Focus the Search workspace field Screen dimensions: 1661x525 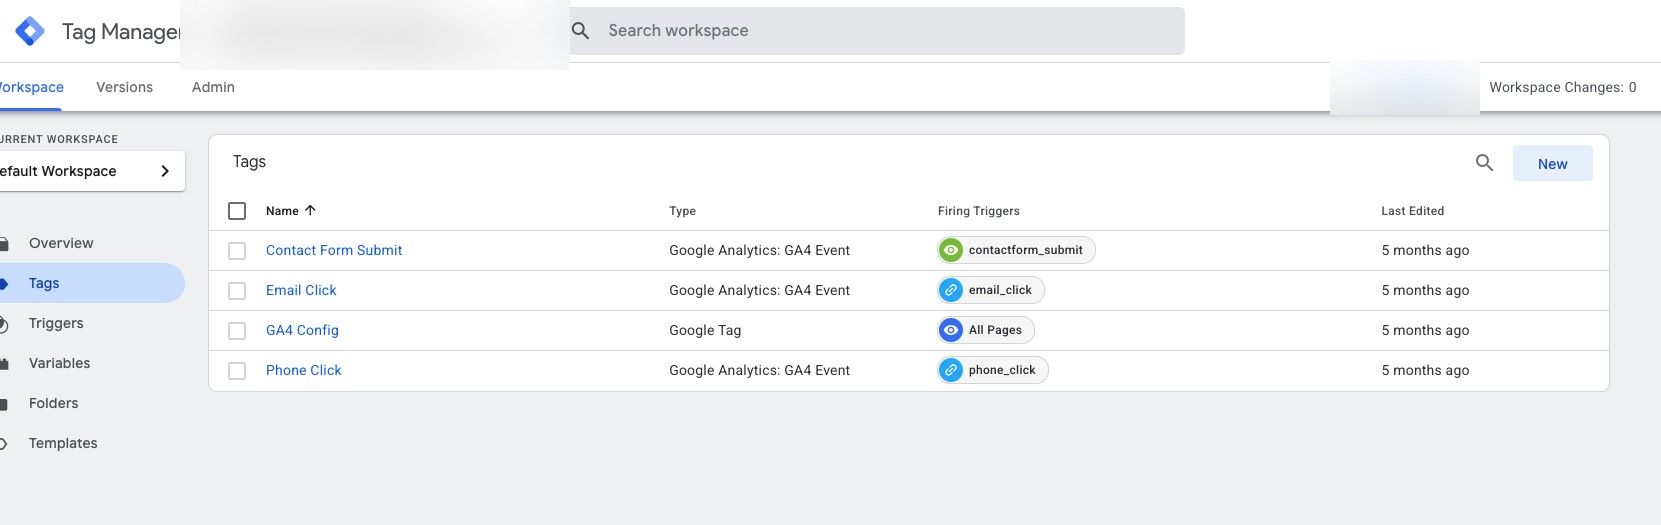[877, 31]
